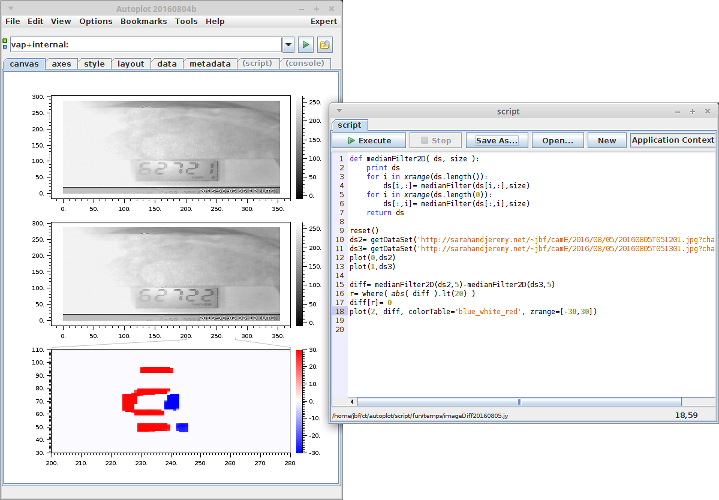Click the vap+internal address input field
The width and height of the screenshot is (719, 500).
click(x=145, y=45)
